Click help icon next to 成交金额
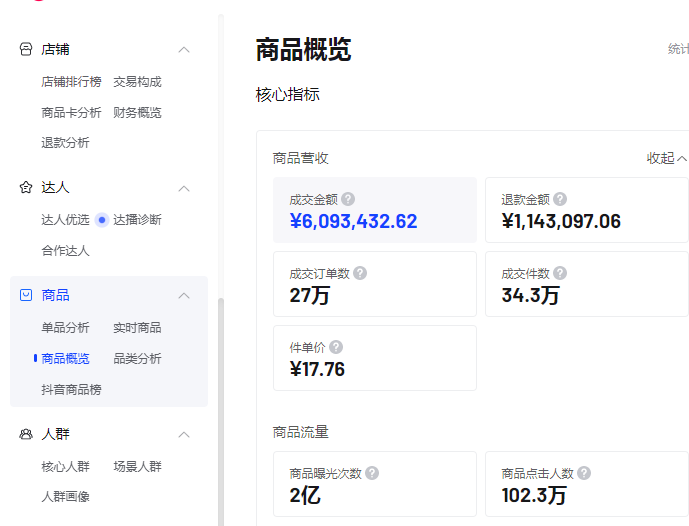Screen dimensions: 689x526 (348, 199)
